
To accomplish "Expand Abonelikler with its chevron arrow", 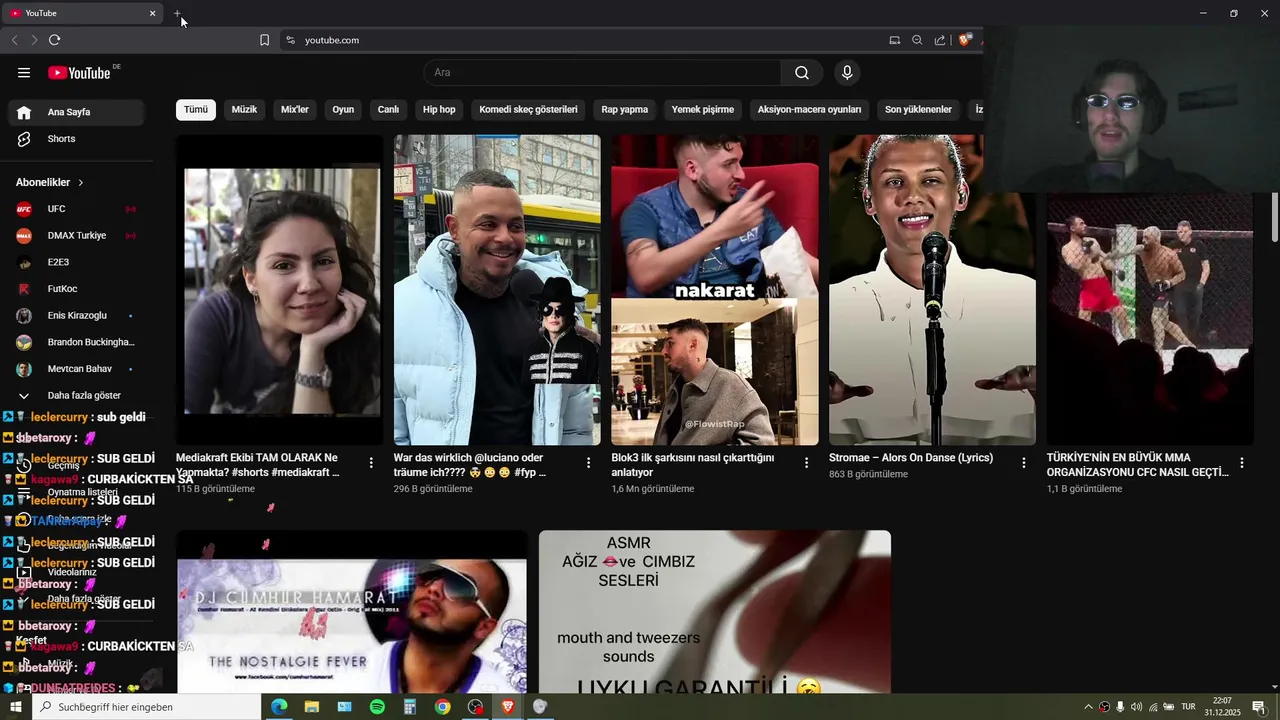I will coord(81,183).
